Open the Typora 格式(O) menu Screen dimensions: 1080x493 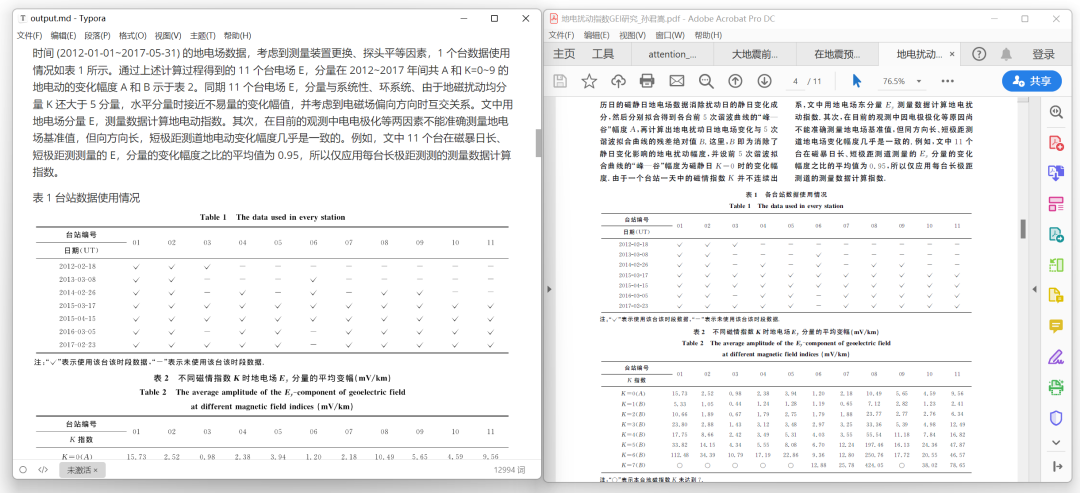pyautogui.click(x=133, y=36)
